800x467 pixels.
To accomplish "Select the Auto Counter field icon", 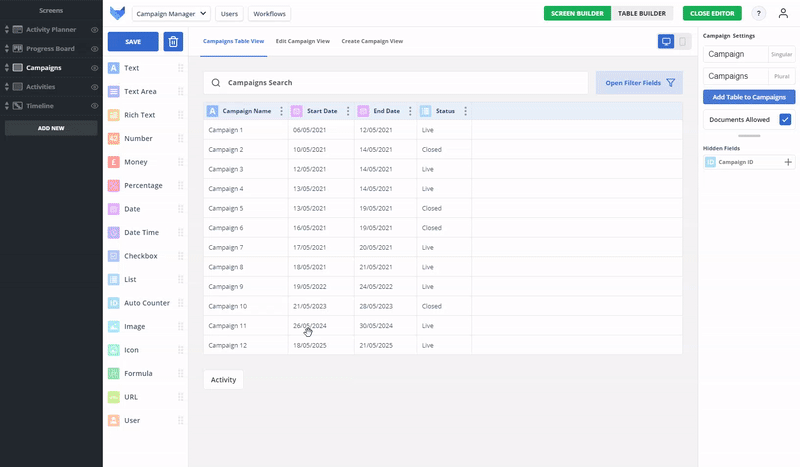I will [x=114, y=303].
